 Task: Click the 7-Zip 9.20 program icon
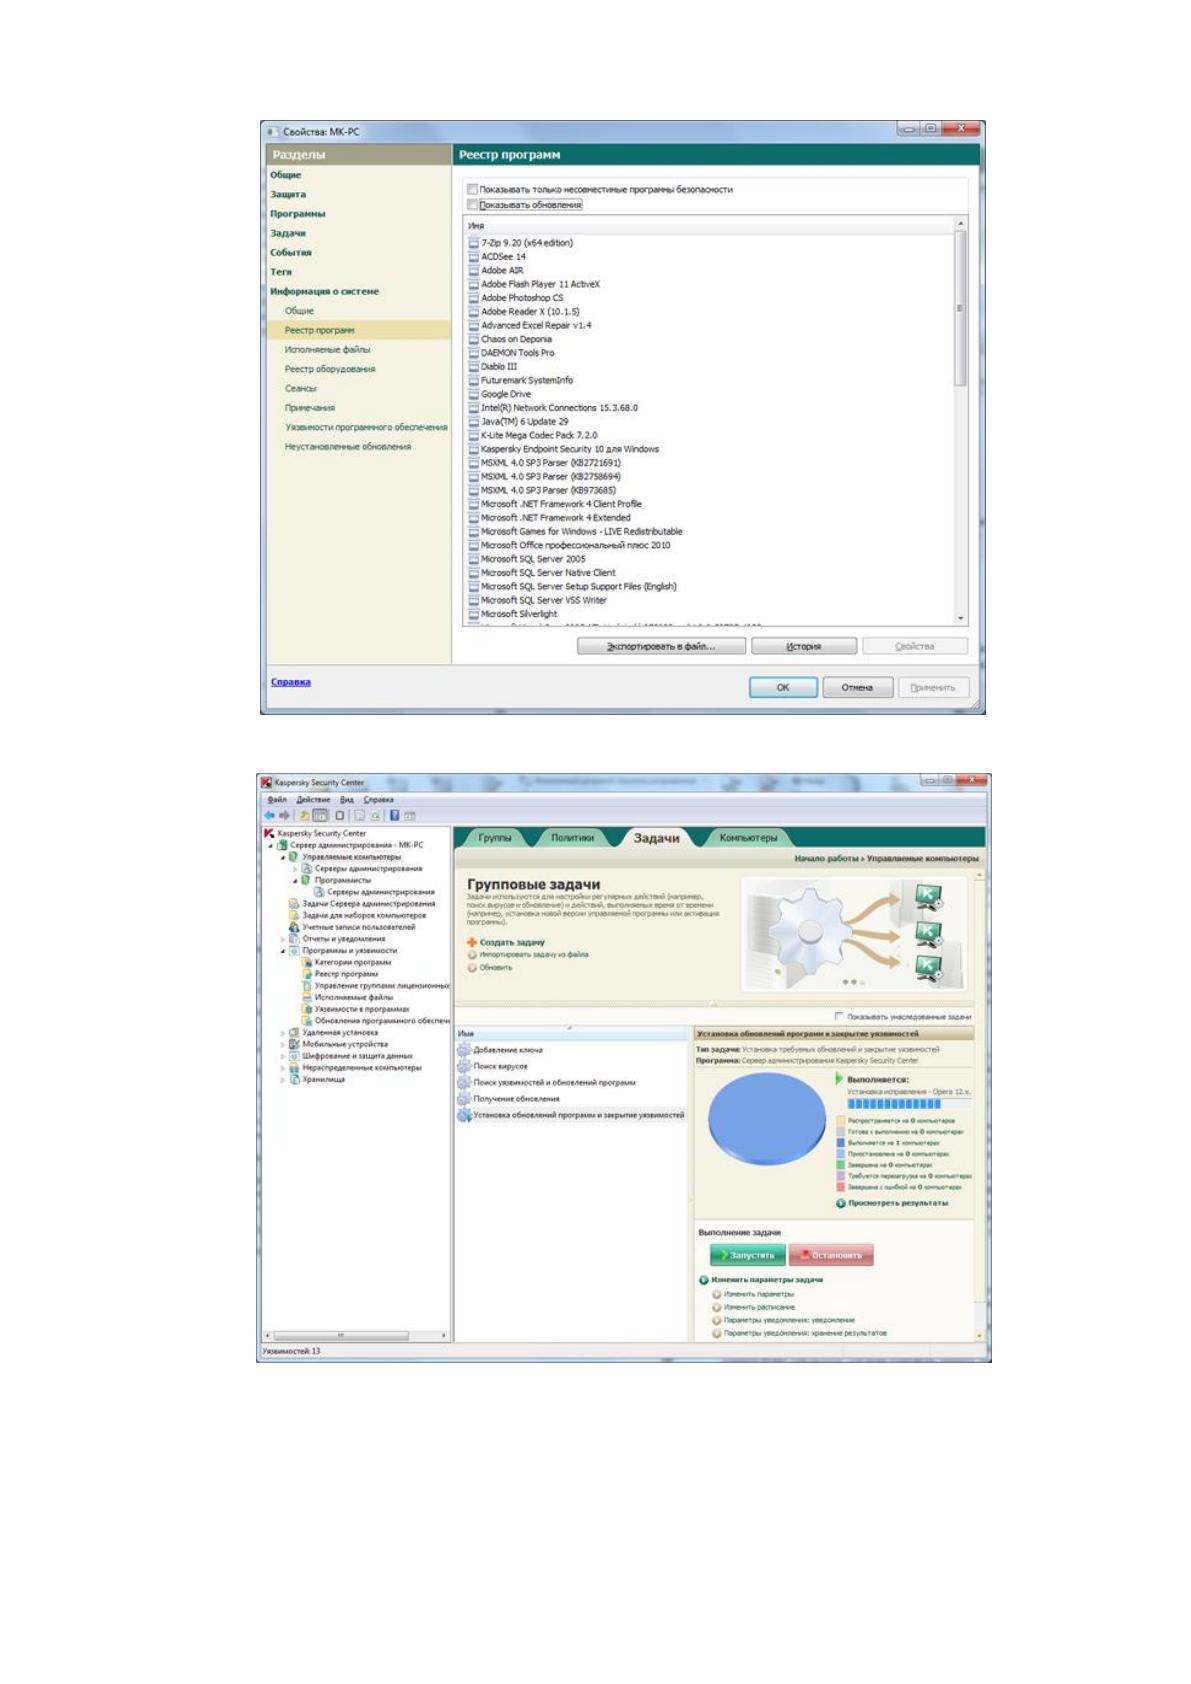coord(474,243)
